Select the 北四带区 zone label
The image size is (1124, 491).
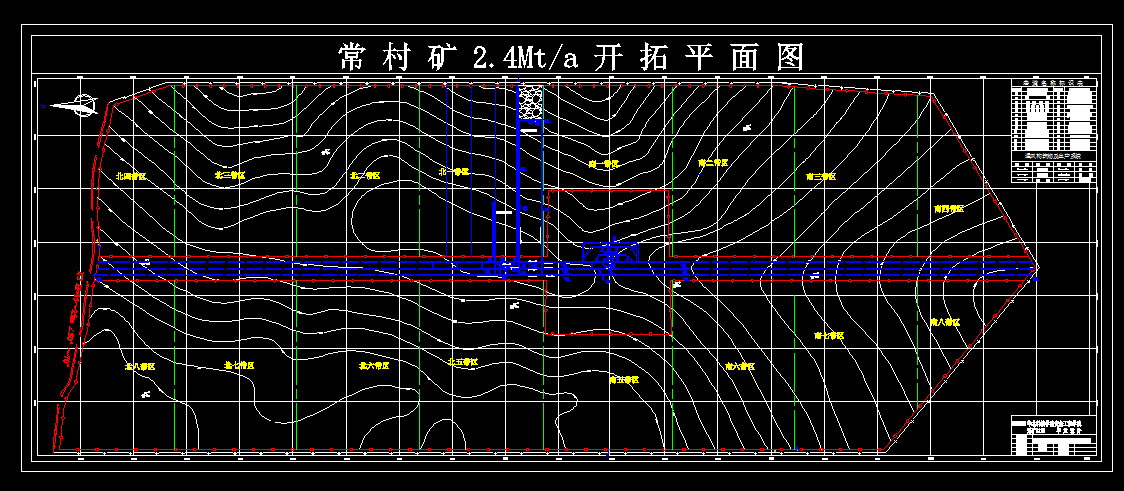pos(130,176)
